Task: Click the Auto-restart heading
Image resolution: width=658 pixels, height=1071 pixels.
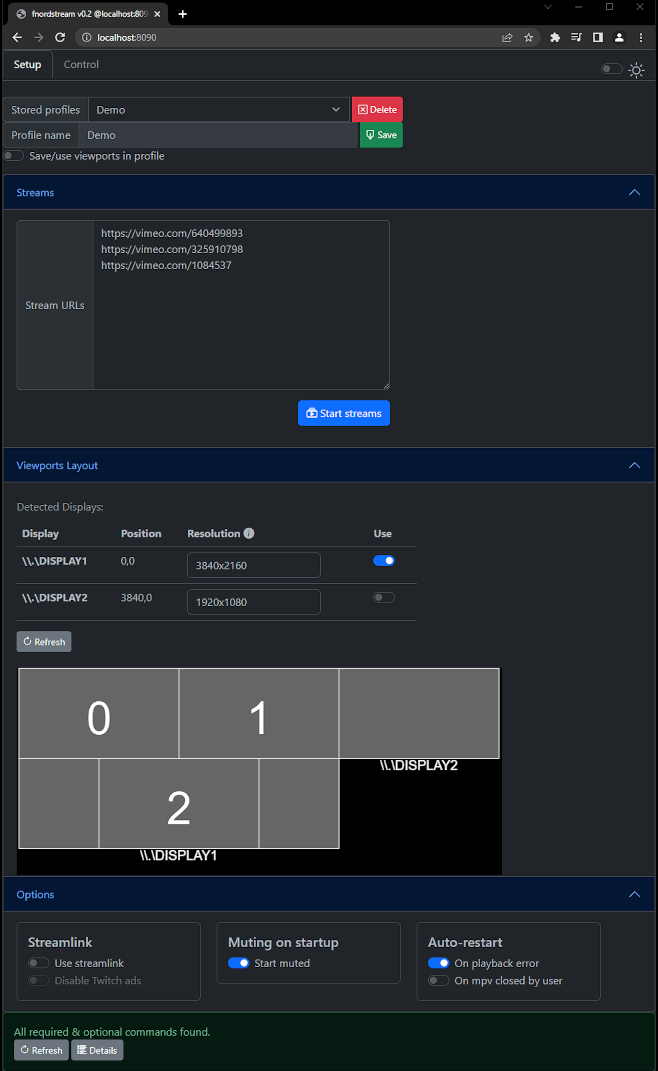Action: 465,942
